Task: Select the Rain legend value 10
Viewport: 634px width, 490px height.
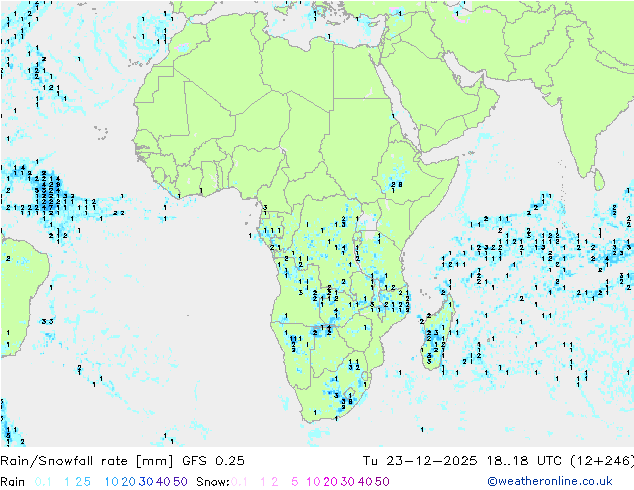Action: pyautogui.click(x=112, y=482)
